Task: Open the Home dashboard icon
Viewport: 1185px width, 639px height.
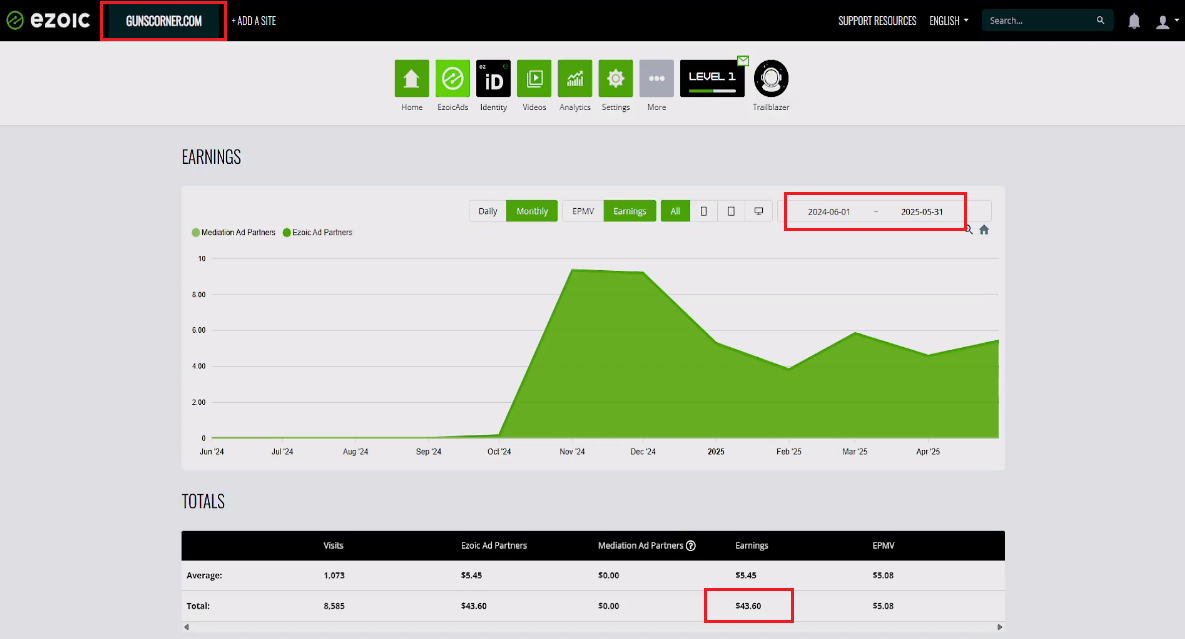Action: [x=412, y=79]
